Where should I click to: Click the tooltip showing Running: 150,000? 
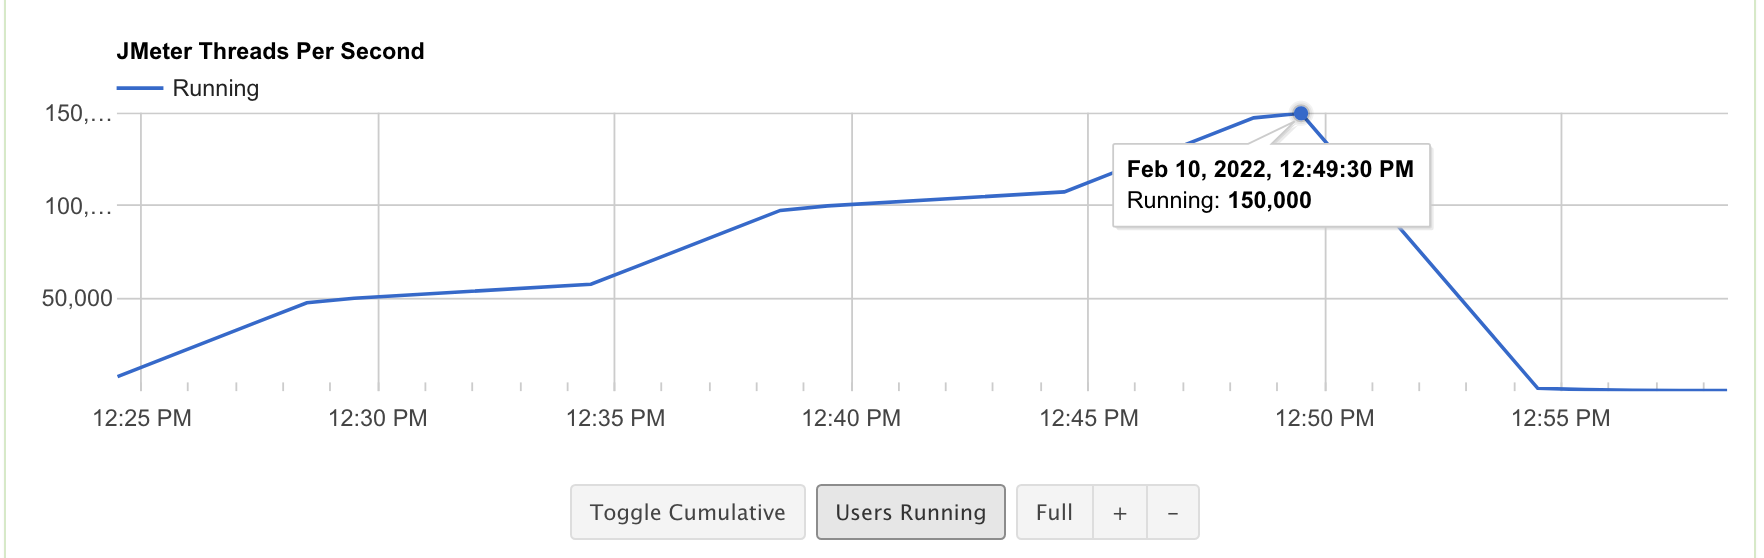[1270, 185]
